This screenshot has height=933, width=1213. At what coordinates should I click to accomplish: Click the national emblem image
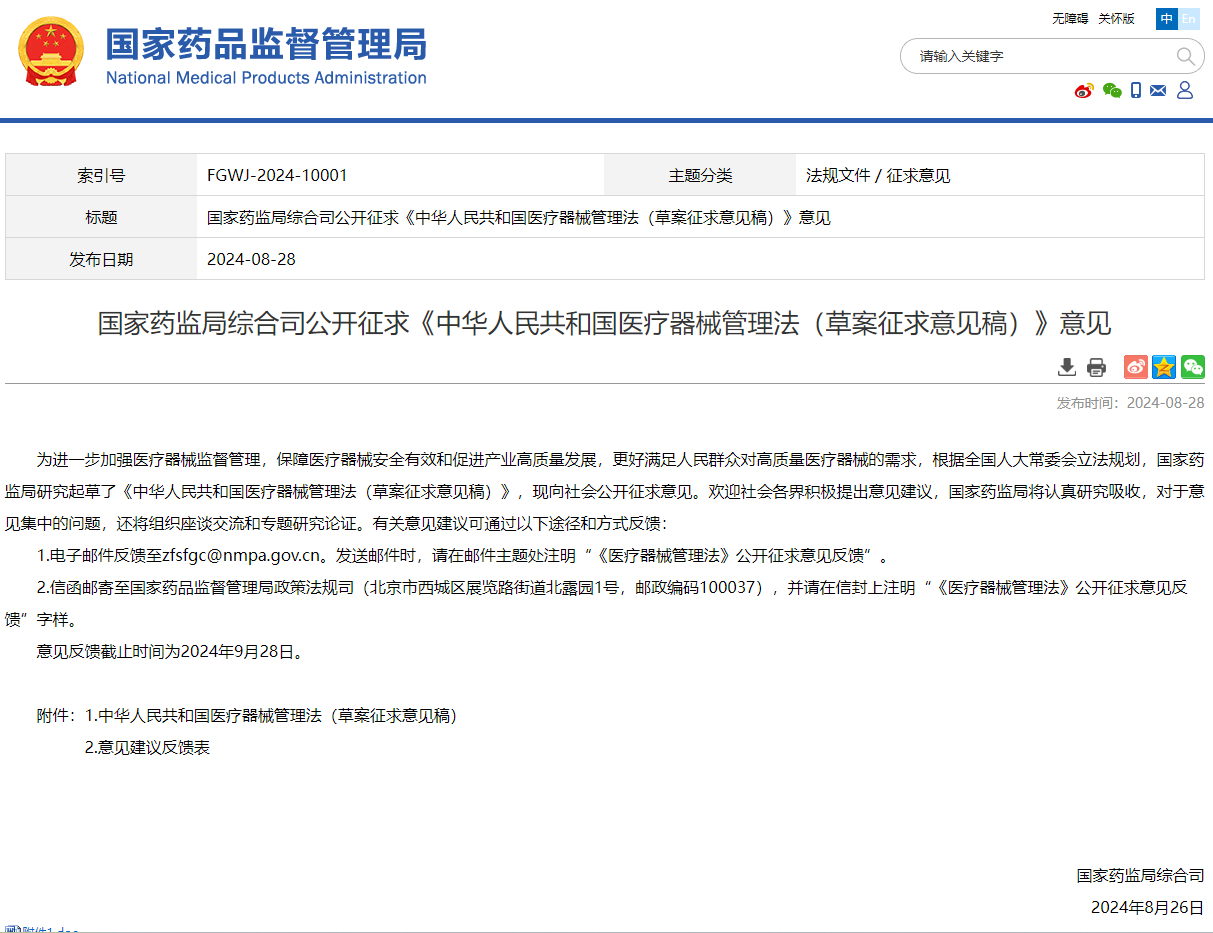[x=51, y=51]
